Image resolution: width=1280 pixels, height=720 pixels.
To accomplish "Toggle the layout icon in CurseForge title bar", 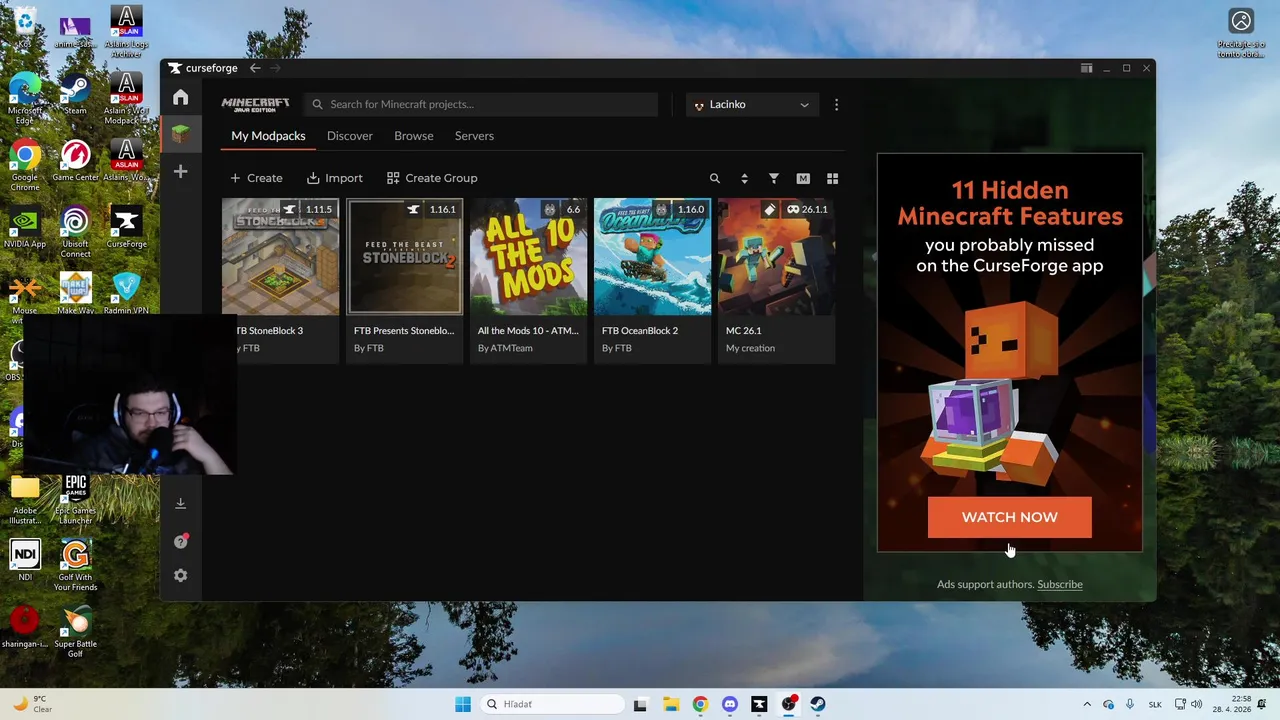I will [1086, 68].
